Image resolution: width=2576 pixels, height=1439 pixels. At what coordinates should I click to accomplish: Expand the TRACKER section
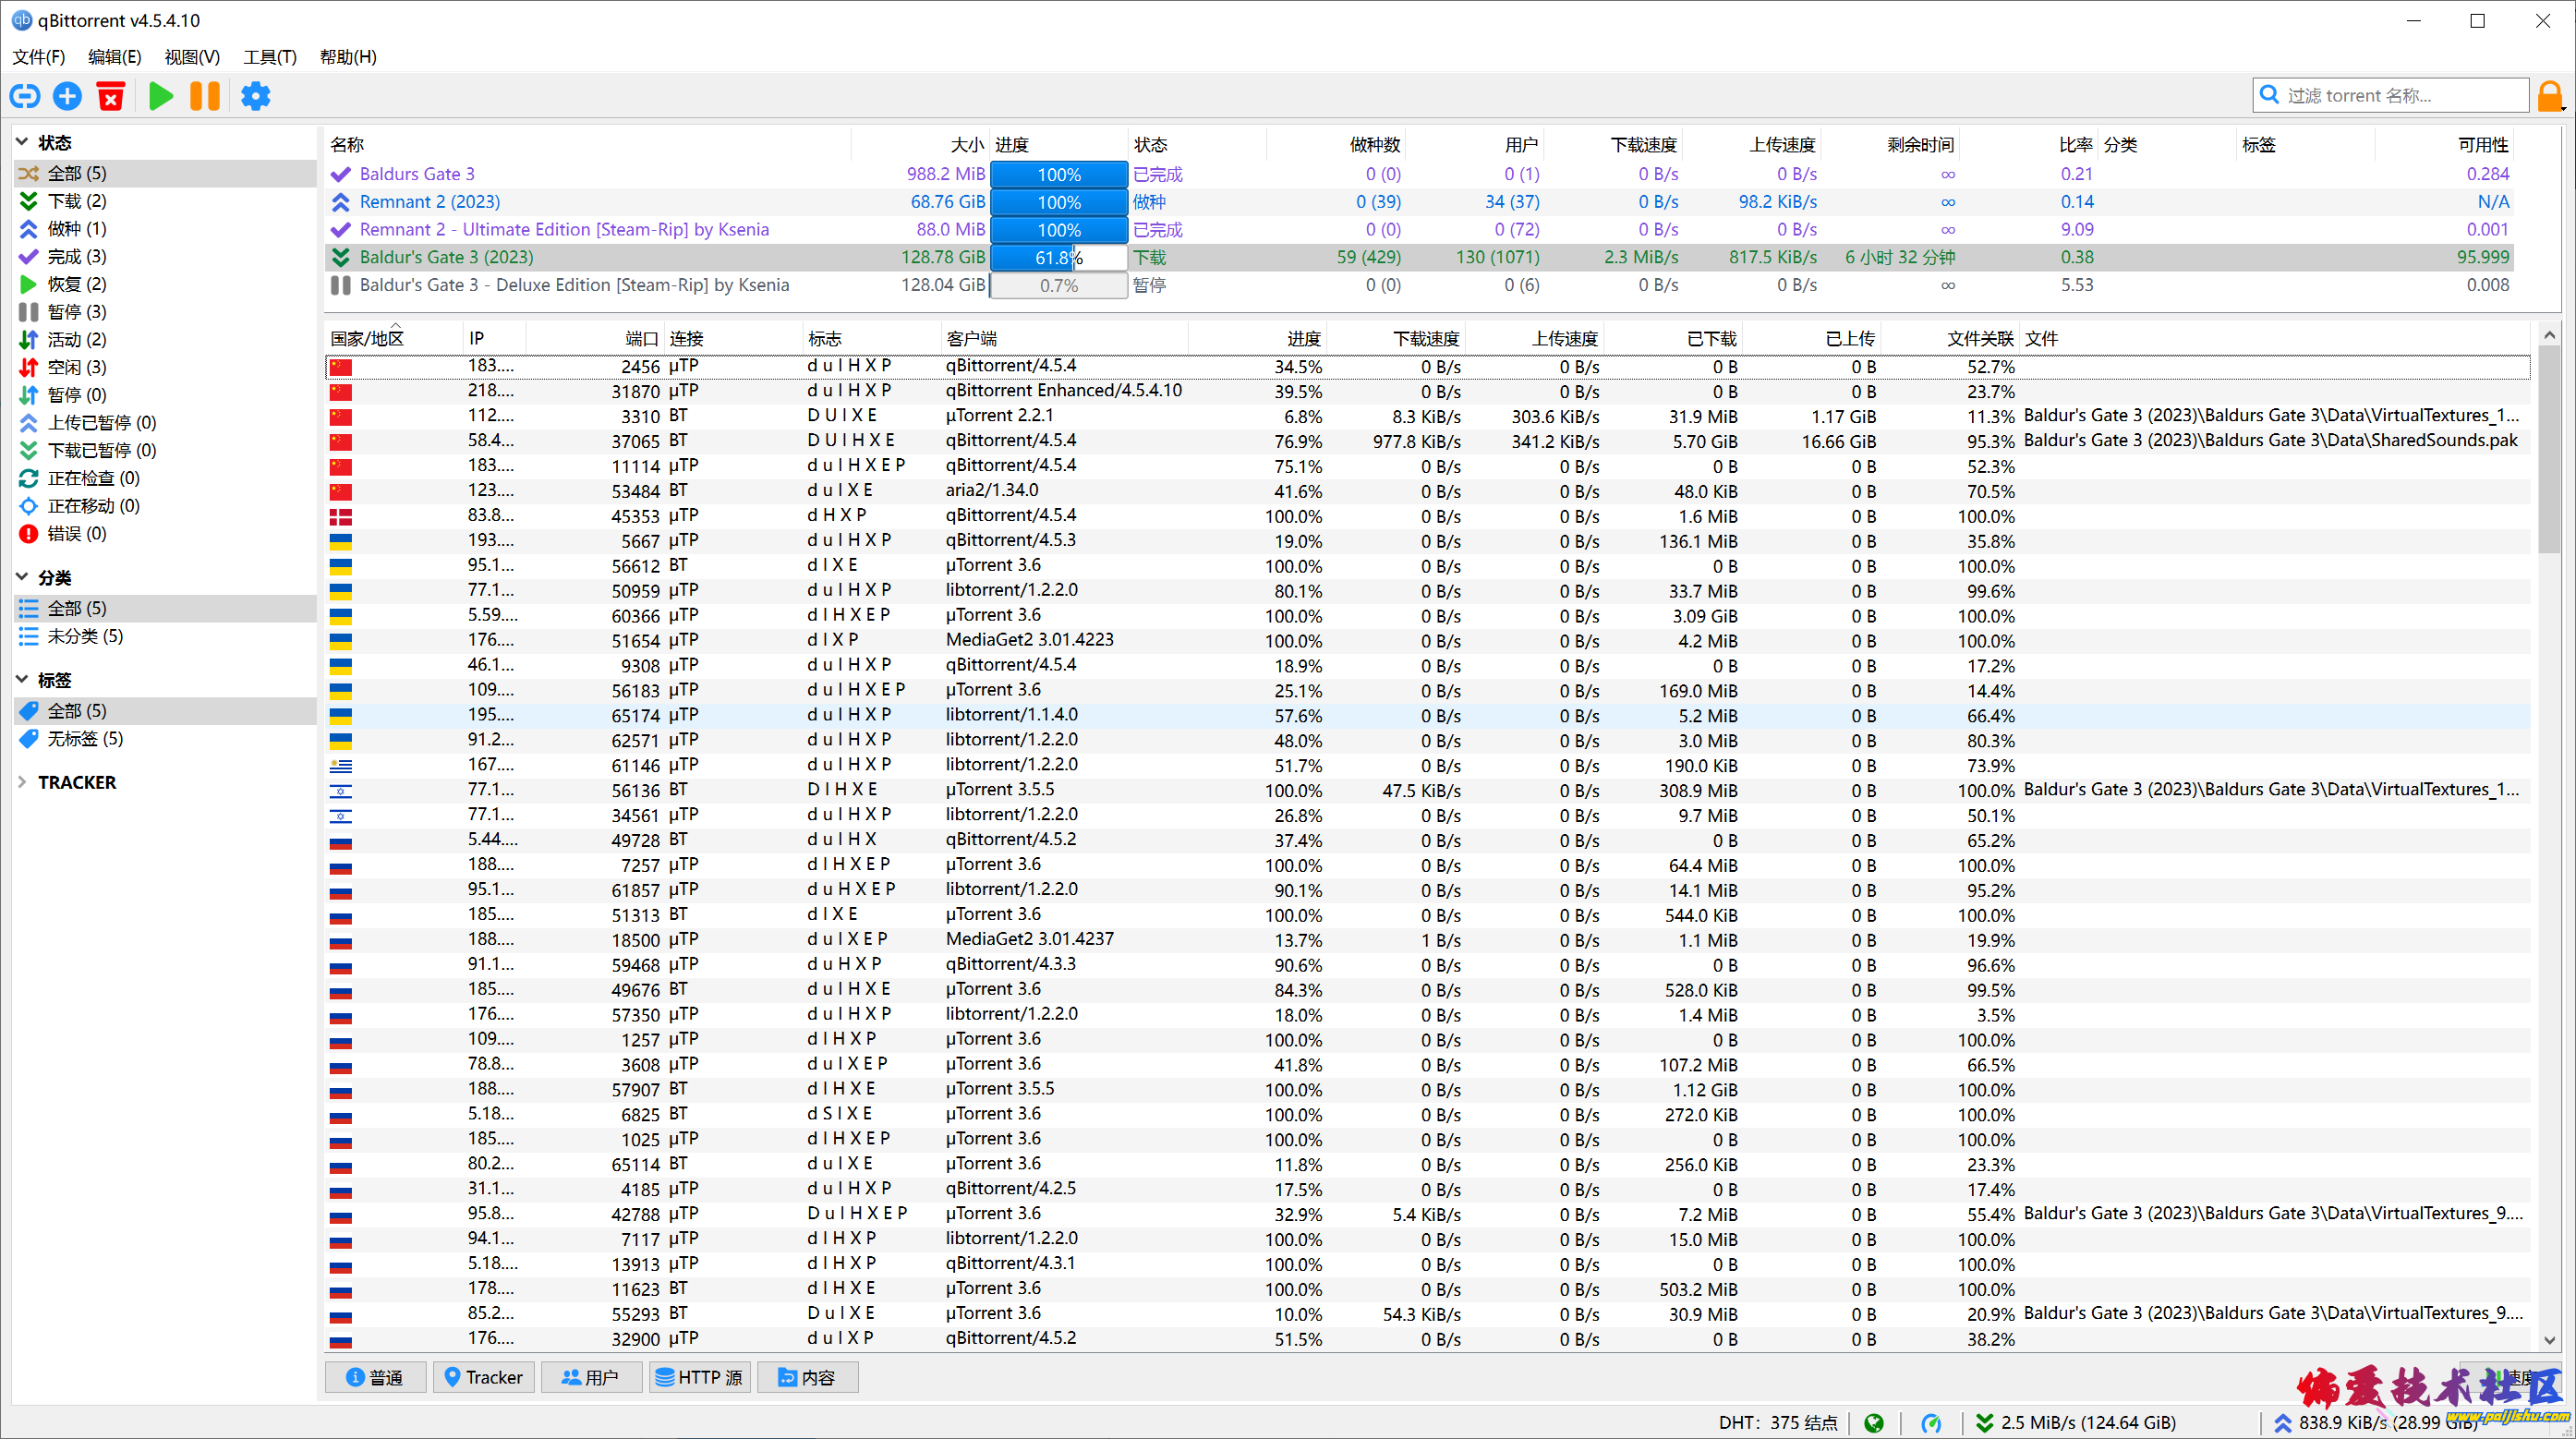click(x=22, y=782)
